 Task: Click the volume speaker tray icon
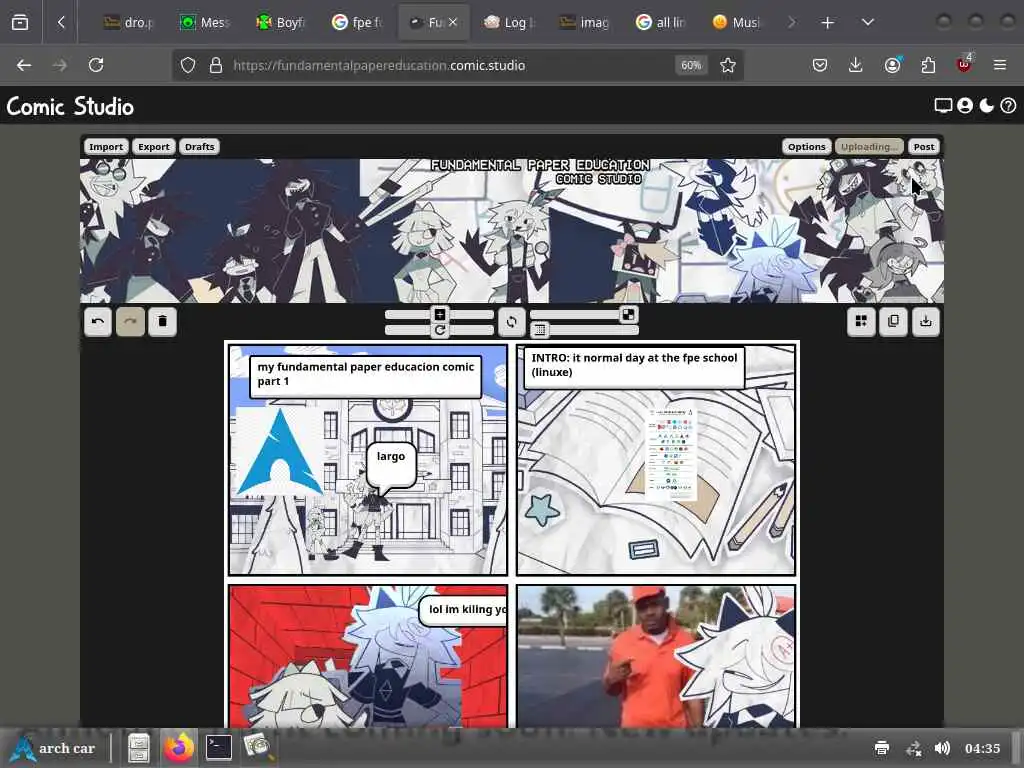coord(942,748)
